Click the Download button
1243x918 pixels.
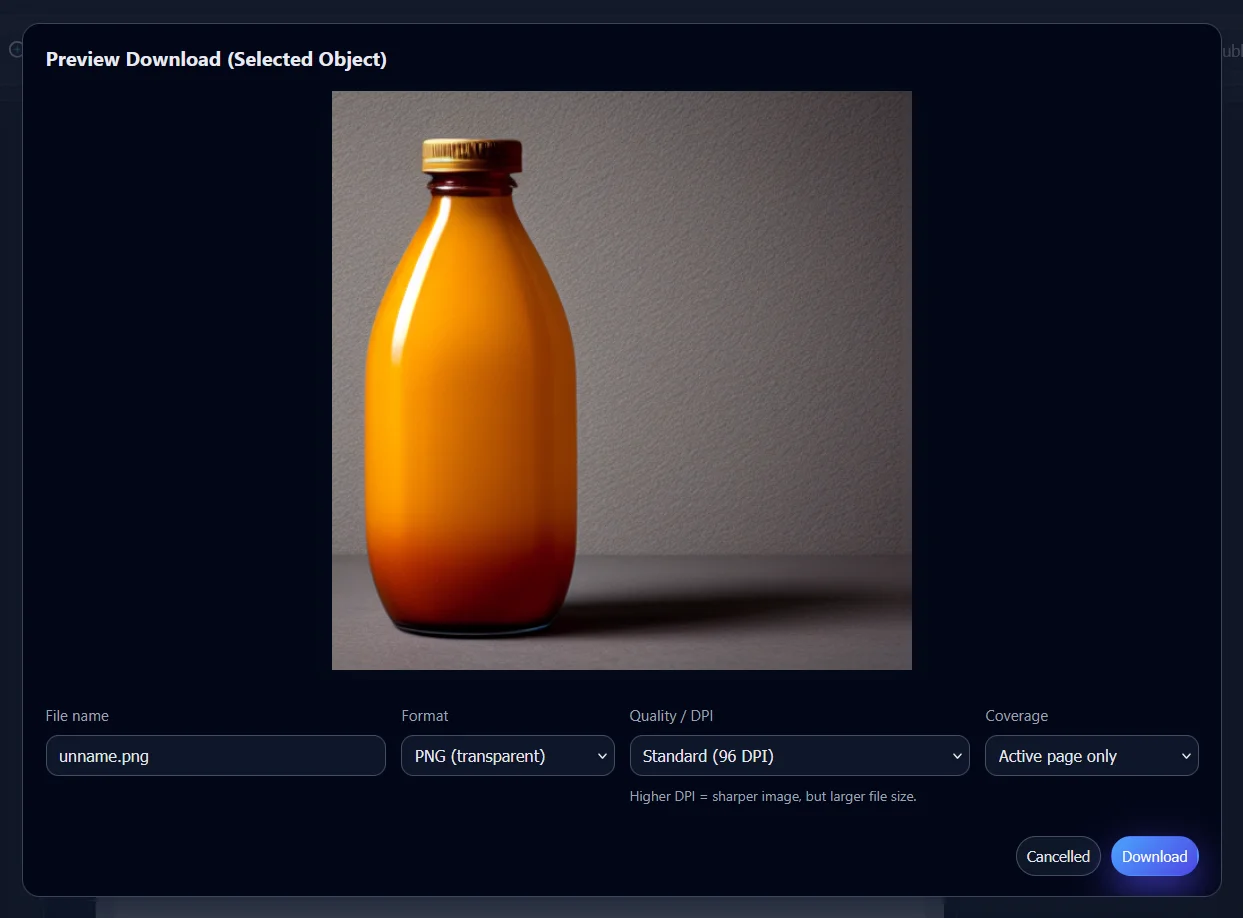(x=1154, y=856)
